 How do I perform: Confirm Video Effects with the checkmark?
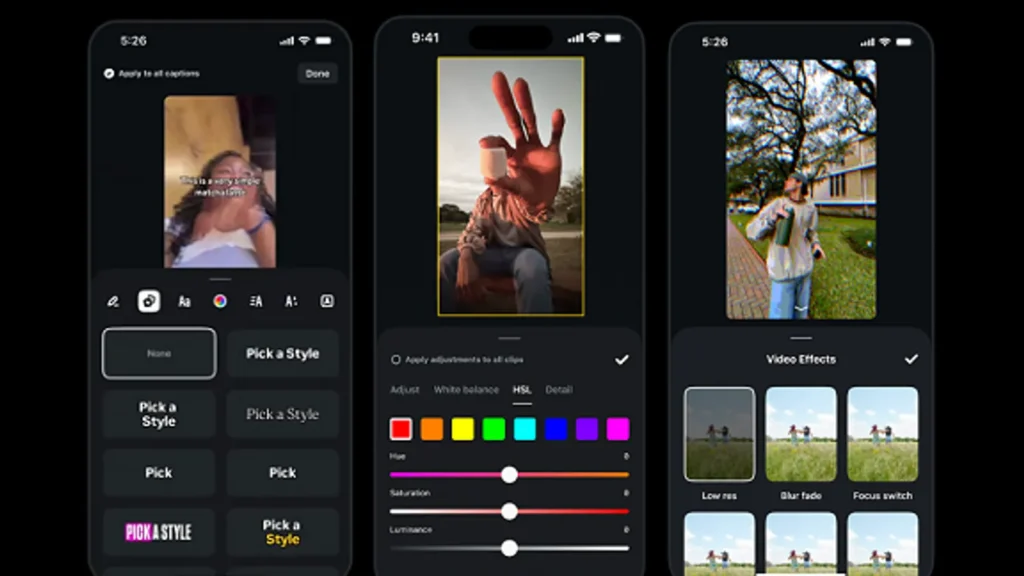pos(911,359)
